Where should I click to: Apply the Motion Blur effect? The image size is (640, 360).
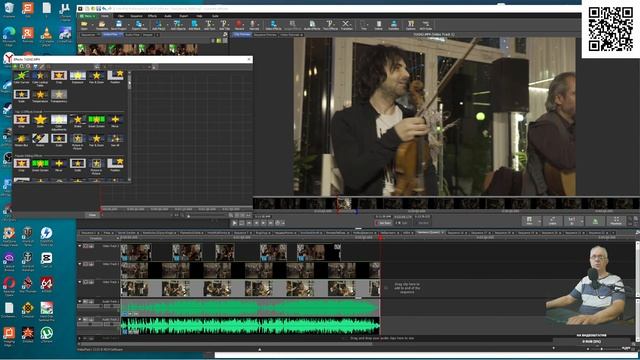(21, 138)
